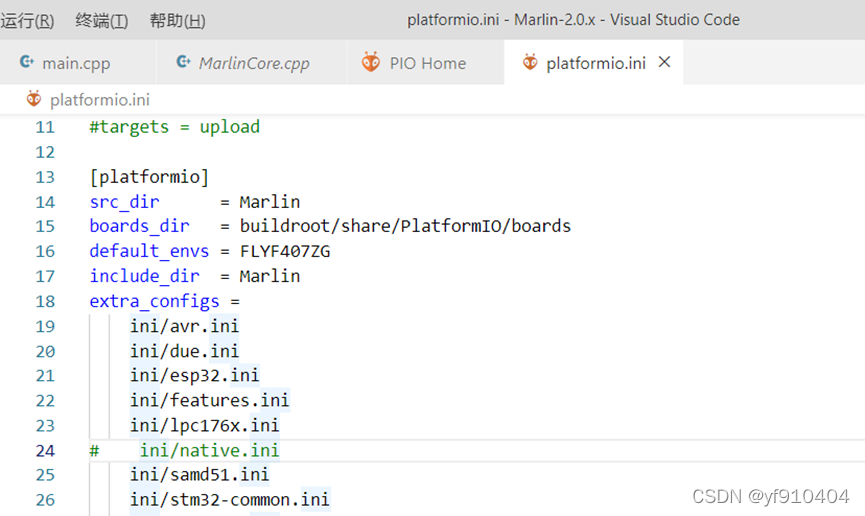Click the platformio.ini breadcrumb label
This screenshot has width=865, height=516.
(100, 100)
